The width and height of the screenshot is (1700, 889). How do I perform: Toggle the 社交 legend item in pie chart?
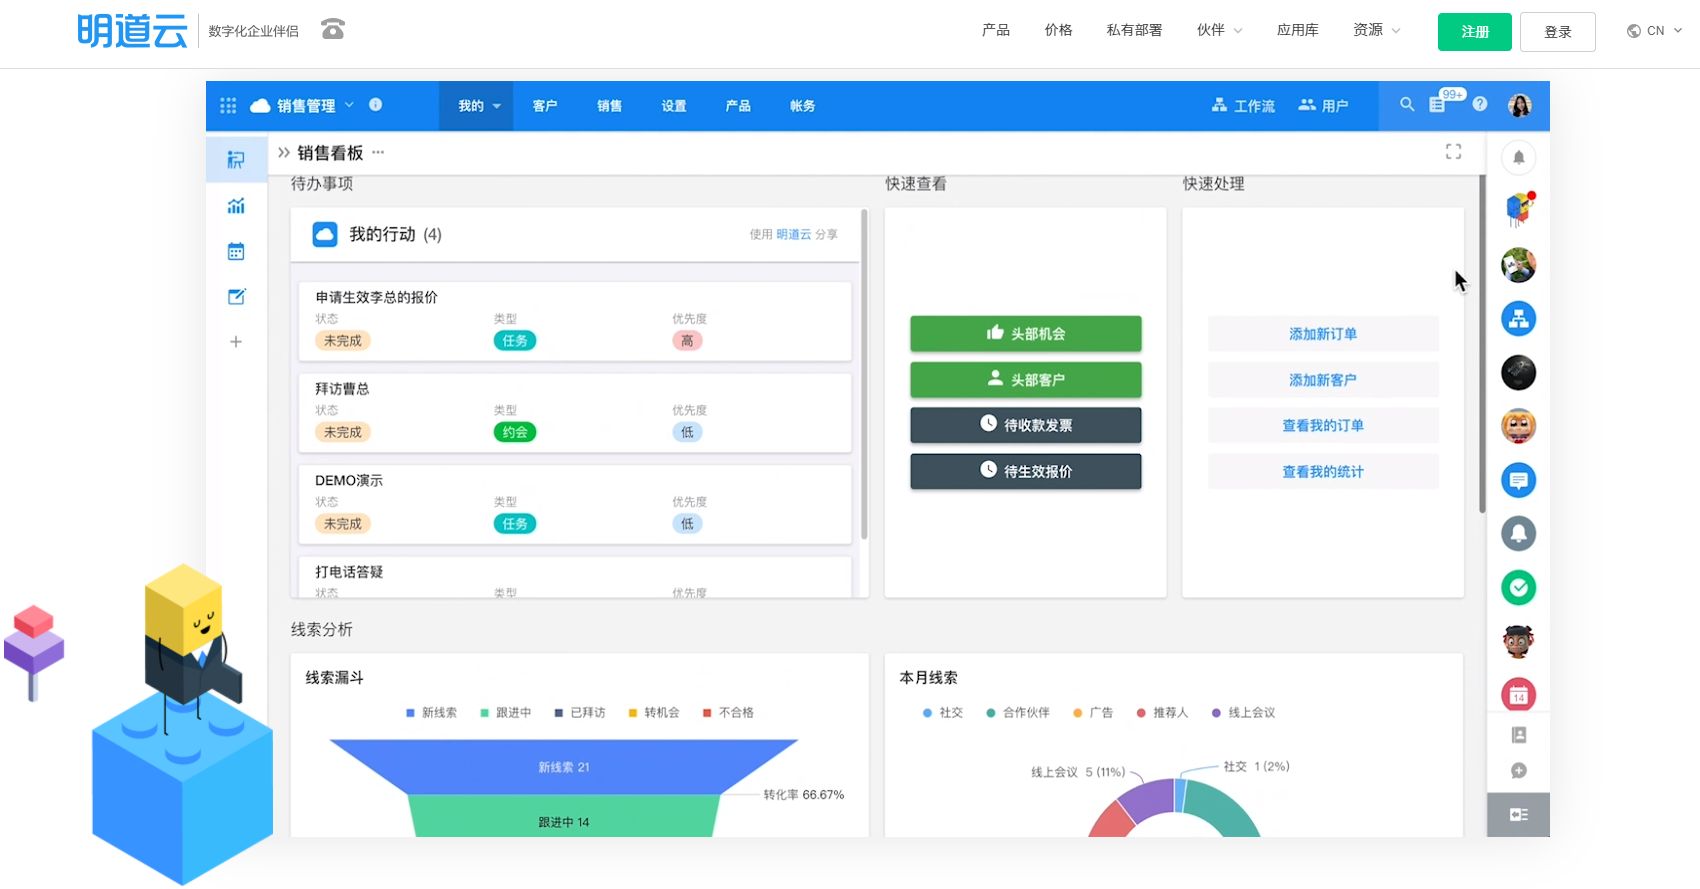(943, 713)
